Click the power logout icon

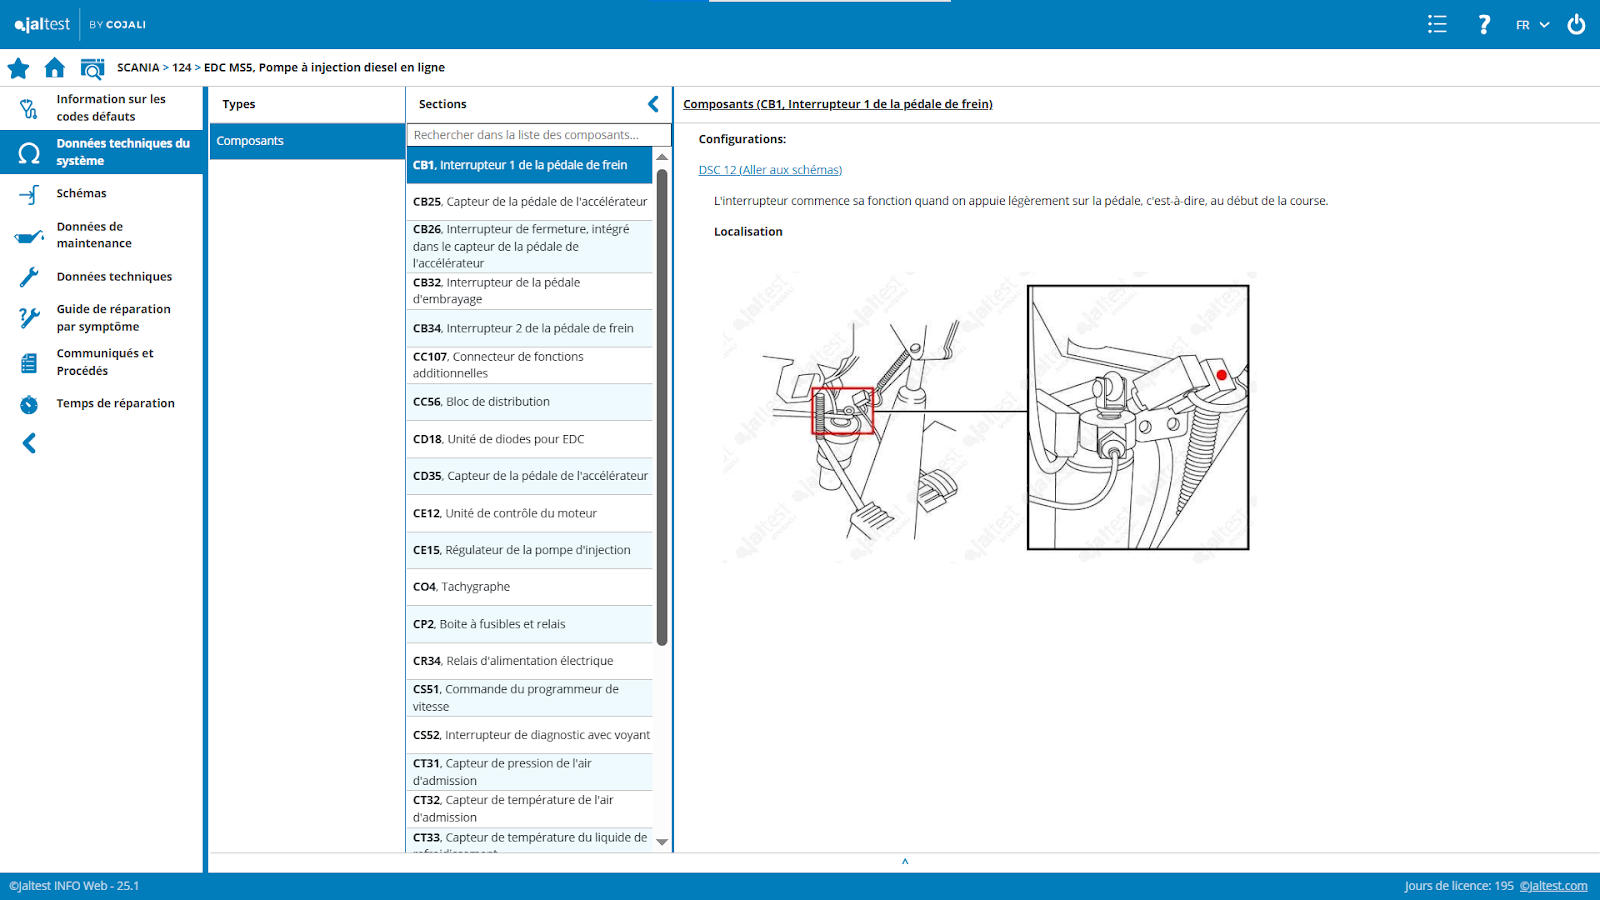tap(1576, 24)
